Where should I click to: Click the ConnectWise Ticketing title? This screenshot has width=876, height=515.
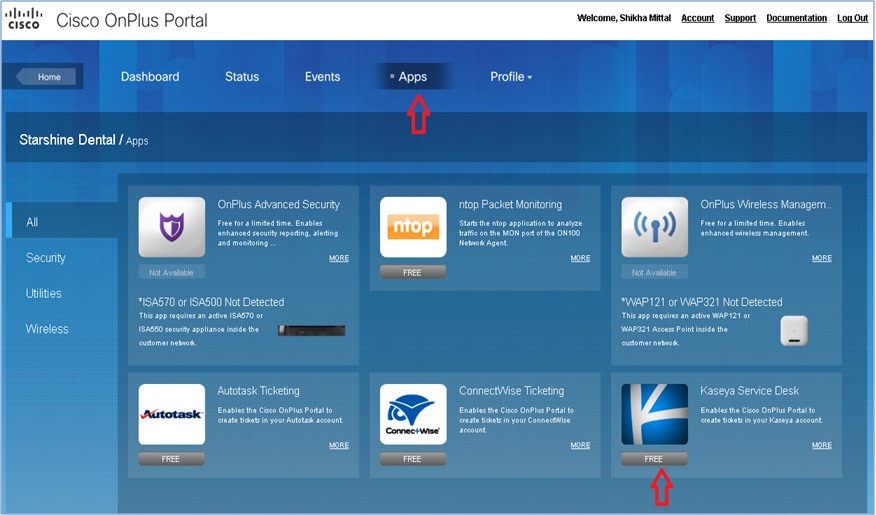click(x=511, y=391)
